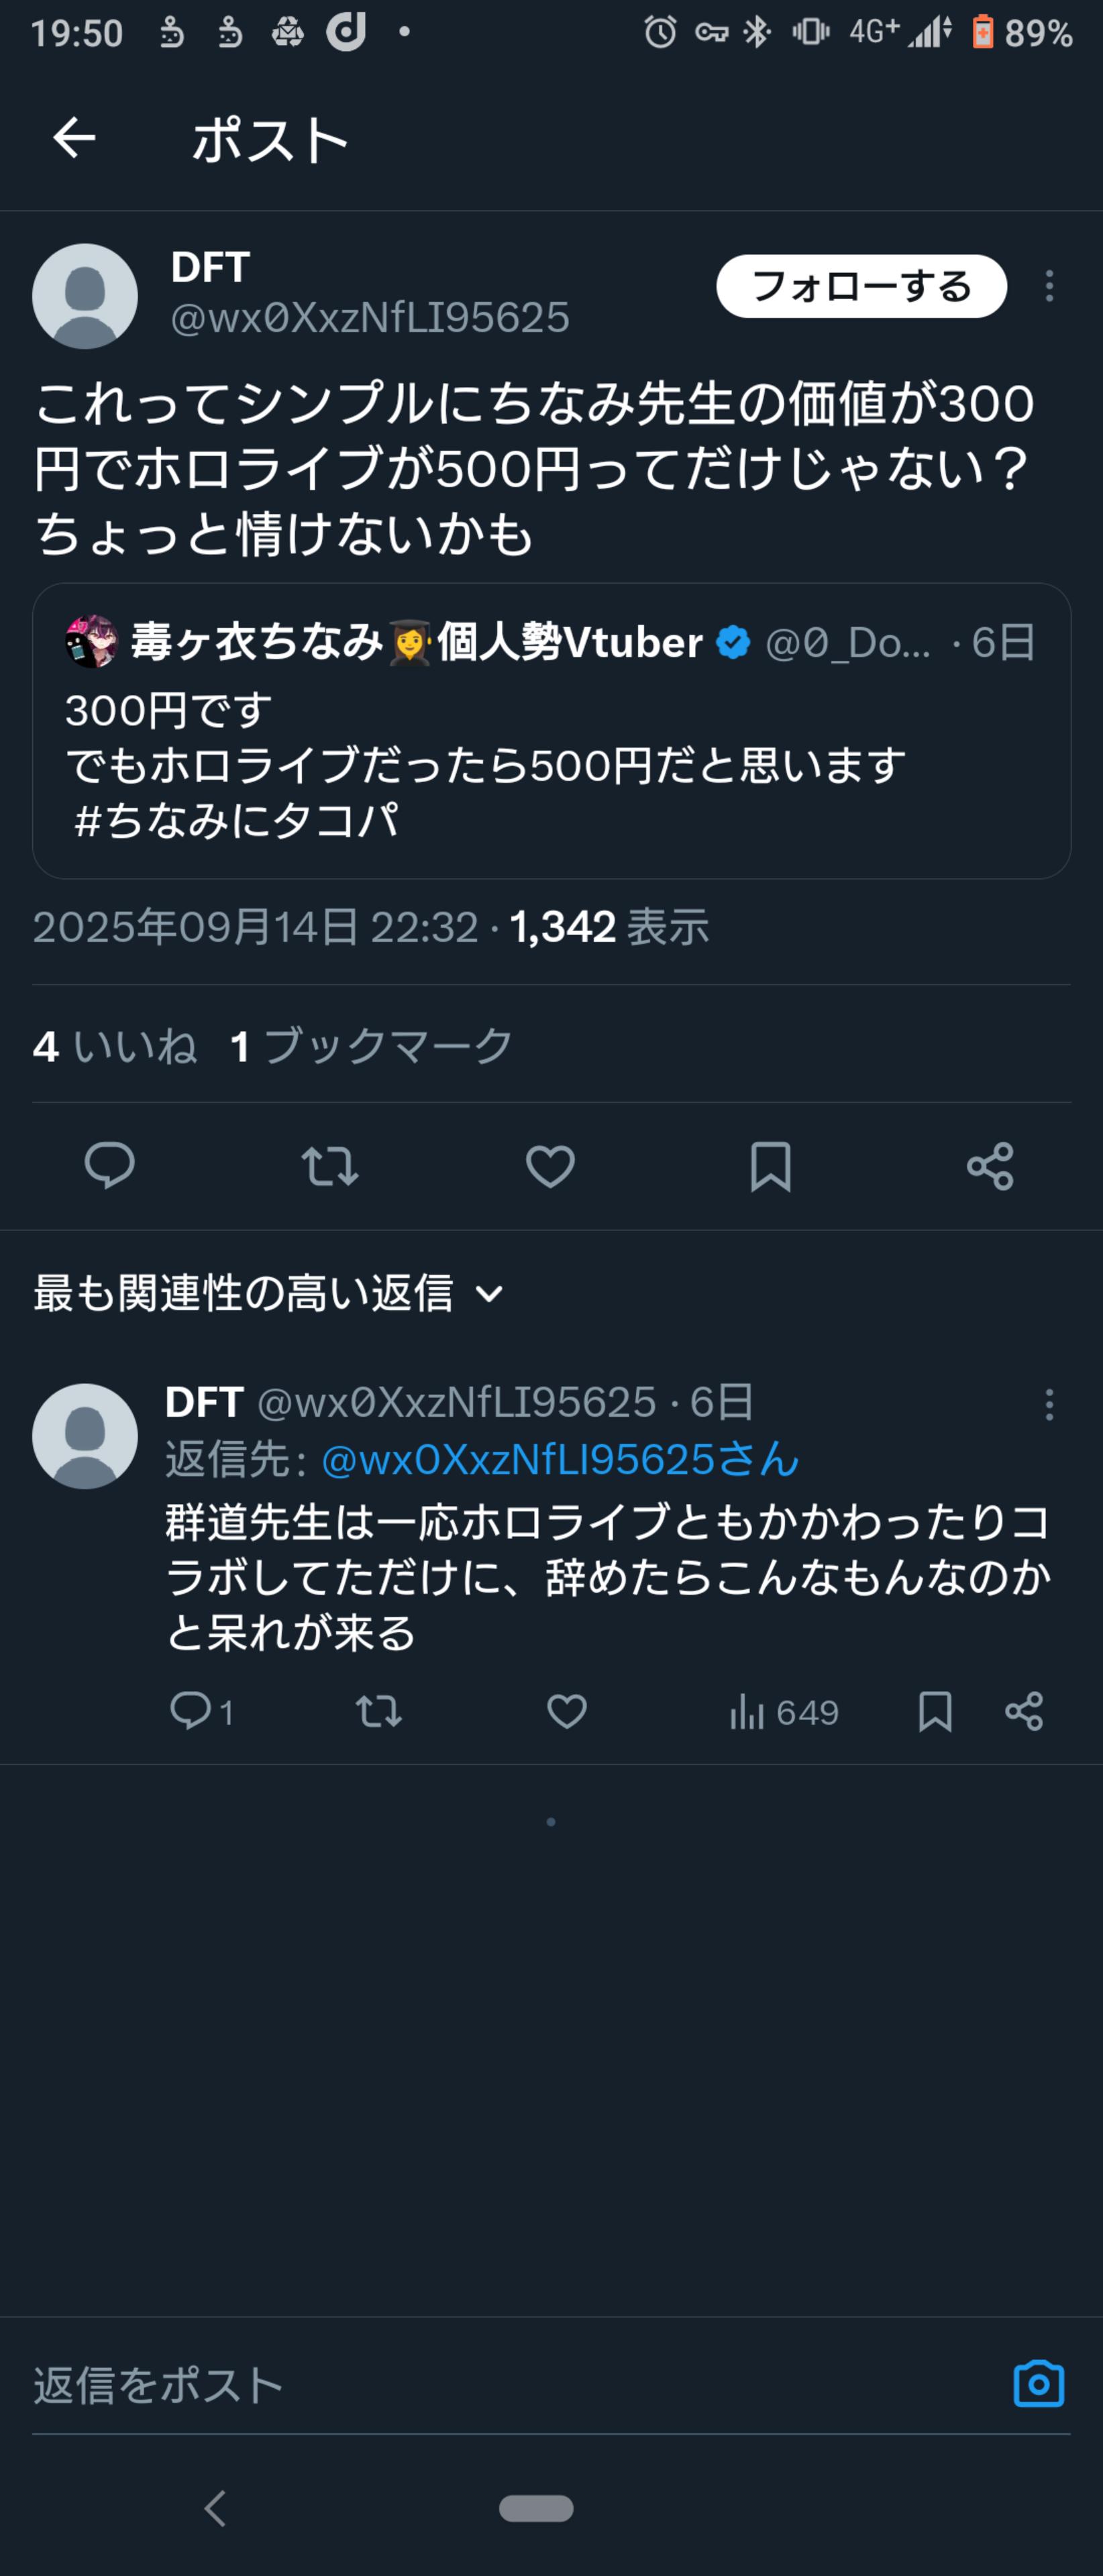
Task: Open the camera icon in the reply bar
Action: pos(1039,2384)
